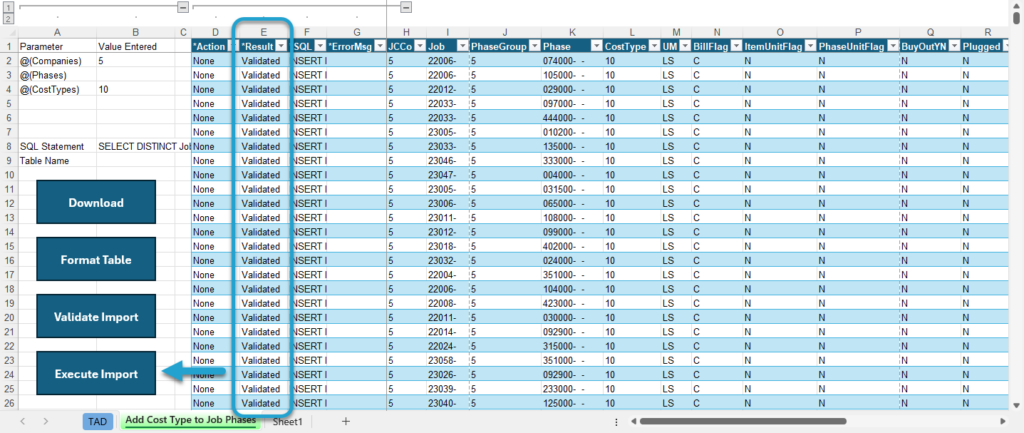Screen dimensions: 1024x433
Task: Click outline level 2 button
Action: click(8, 19)
